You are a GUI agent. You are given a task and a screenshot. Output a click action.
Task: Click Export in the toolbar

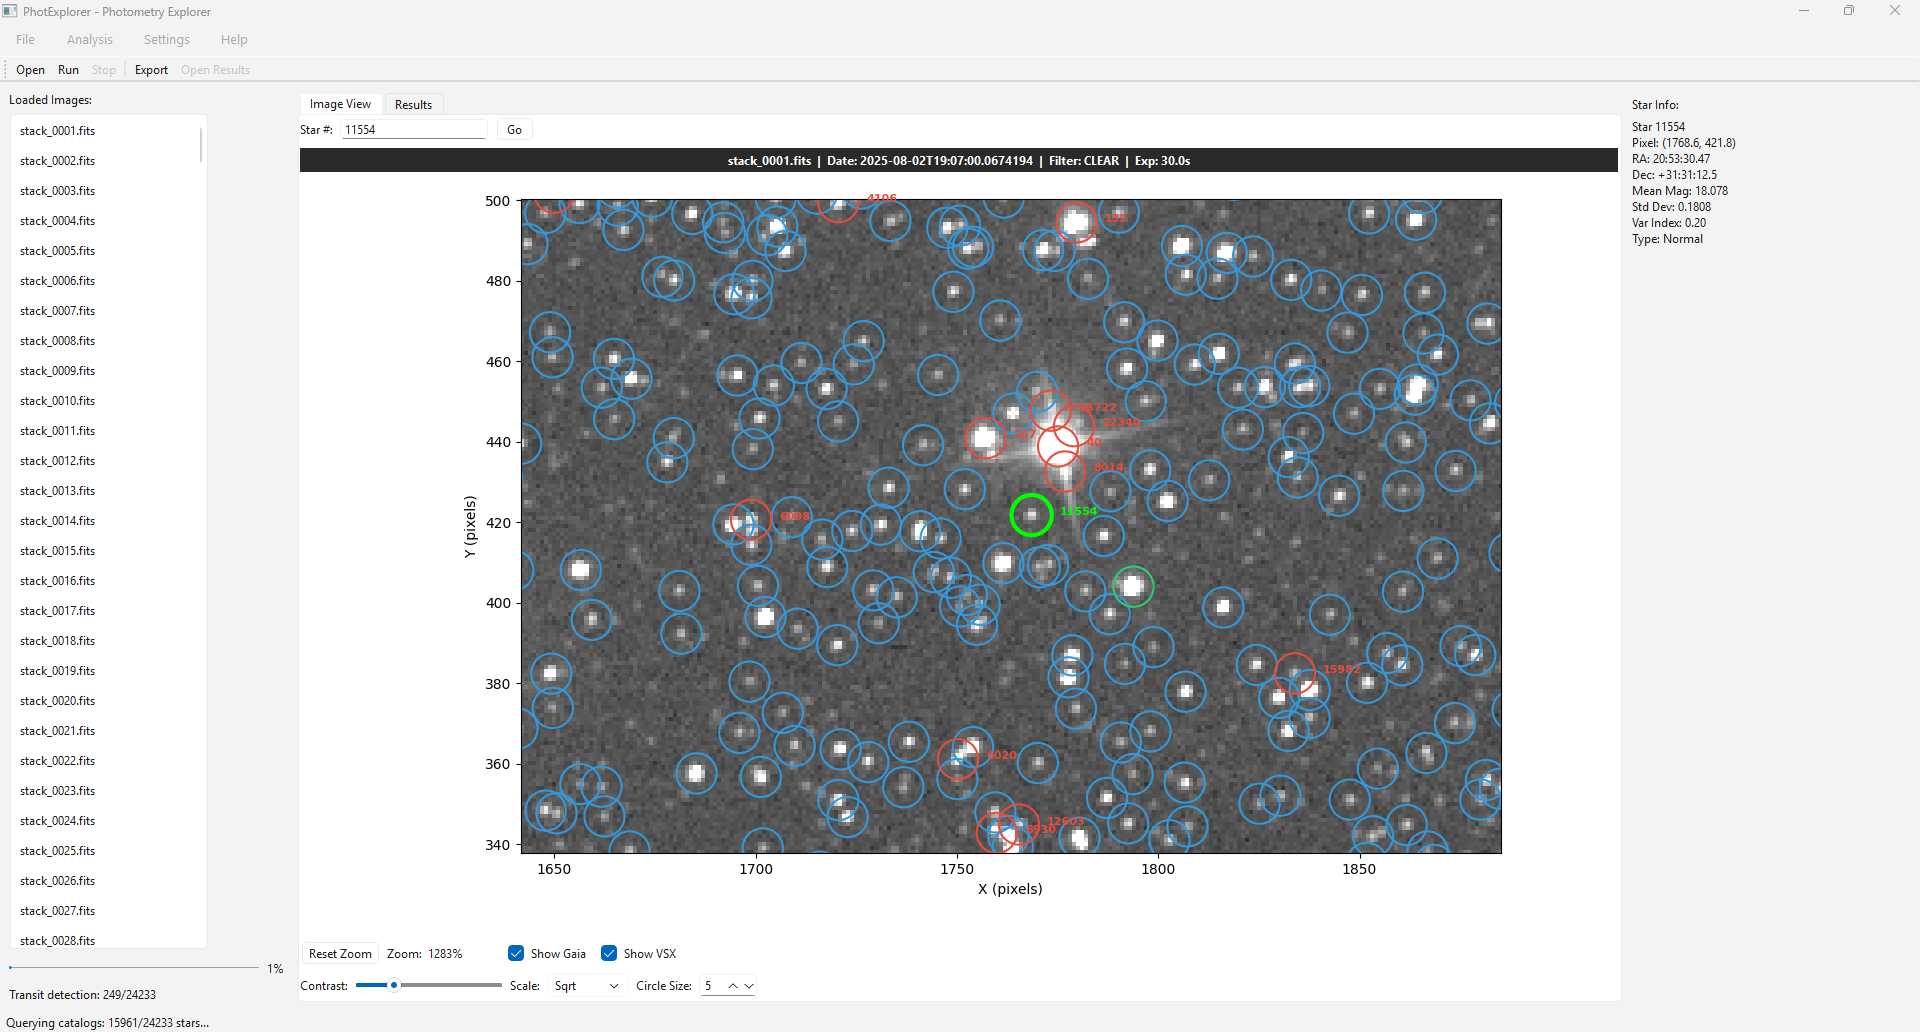(151, 70)
